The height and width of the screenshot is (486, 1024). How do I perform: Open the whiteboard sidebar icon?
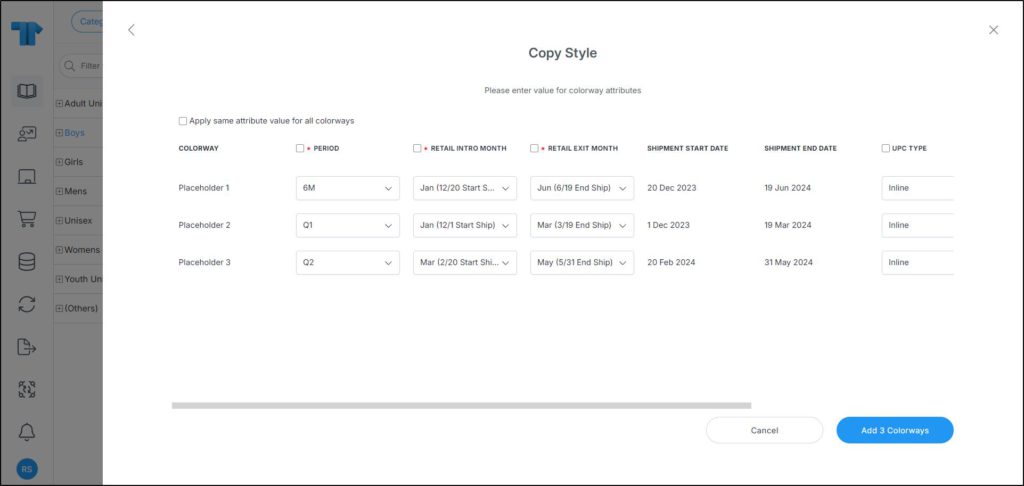(x=27, y=176)
